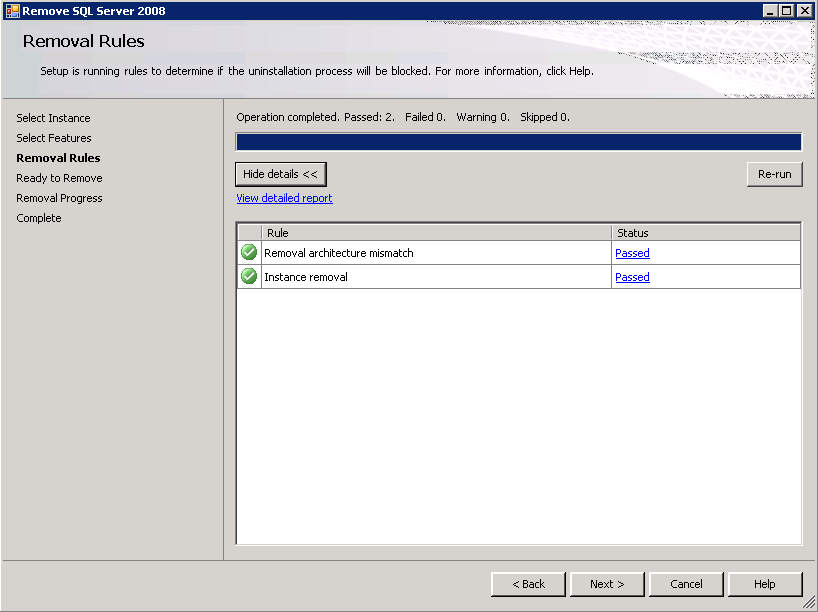Screen dimensions: 818x612
Task: Click the window resize grip in corner
Action: 809,603
